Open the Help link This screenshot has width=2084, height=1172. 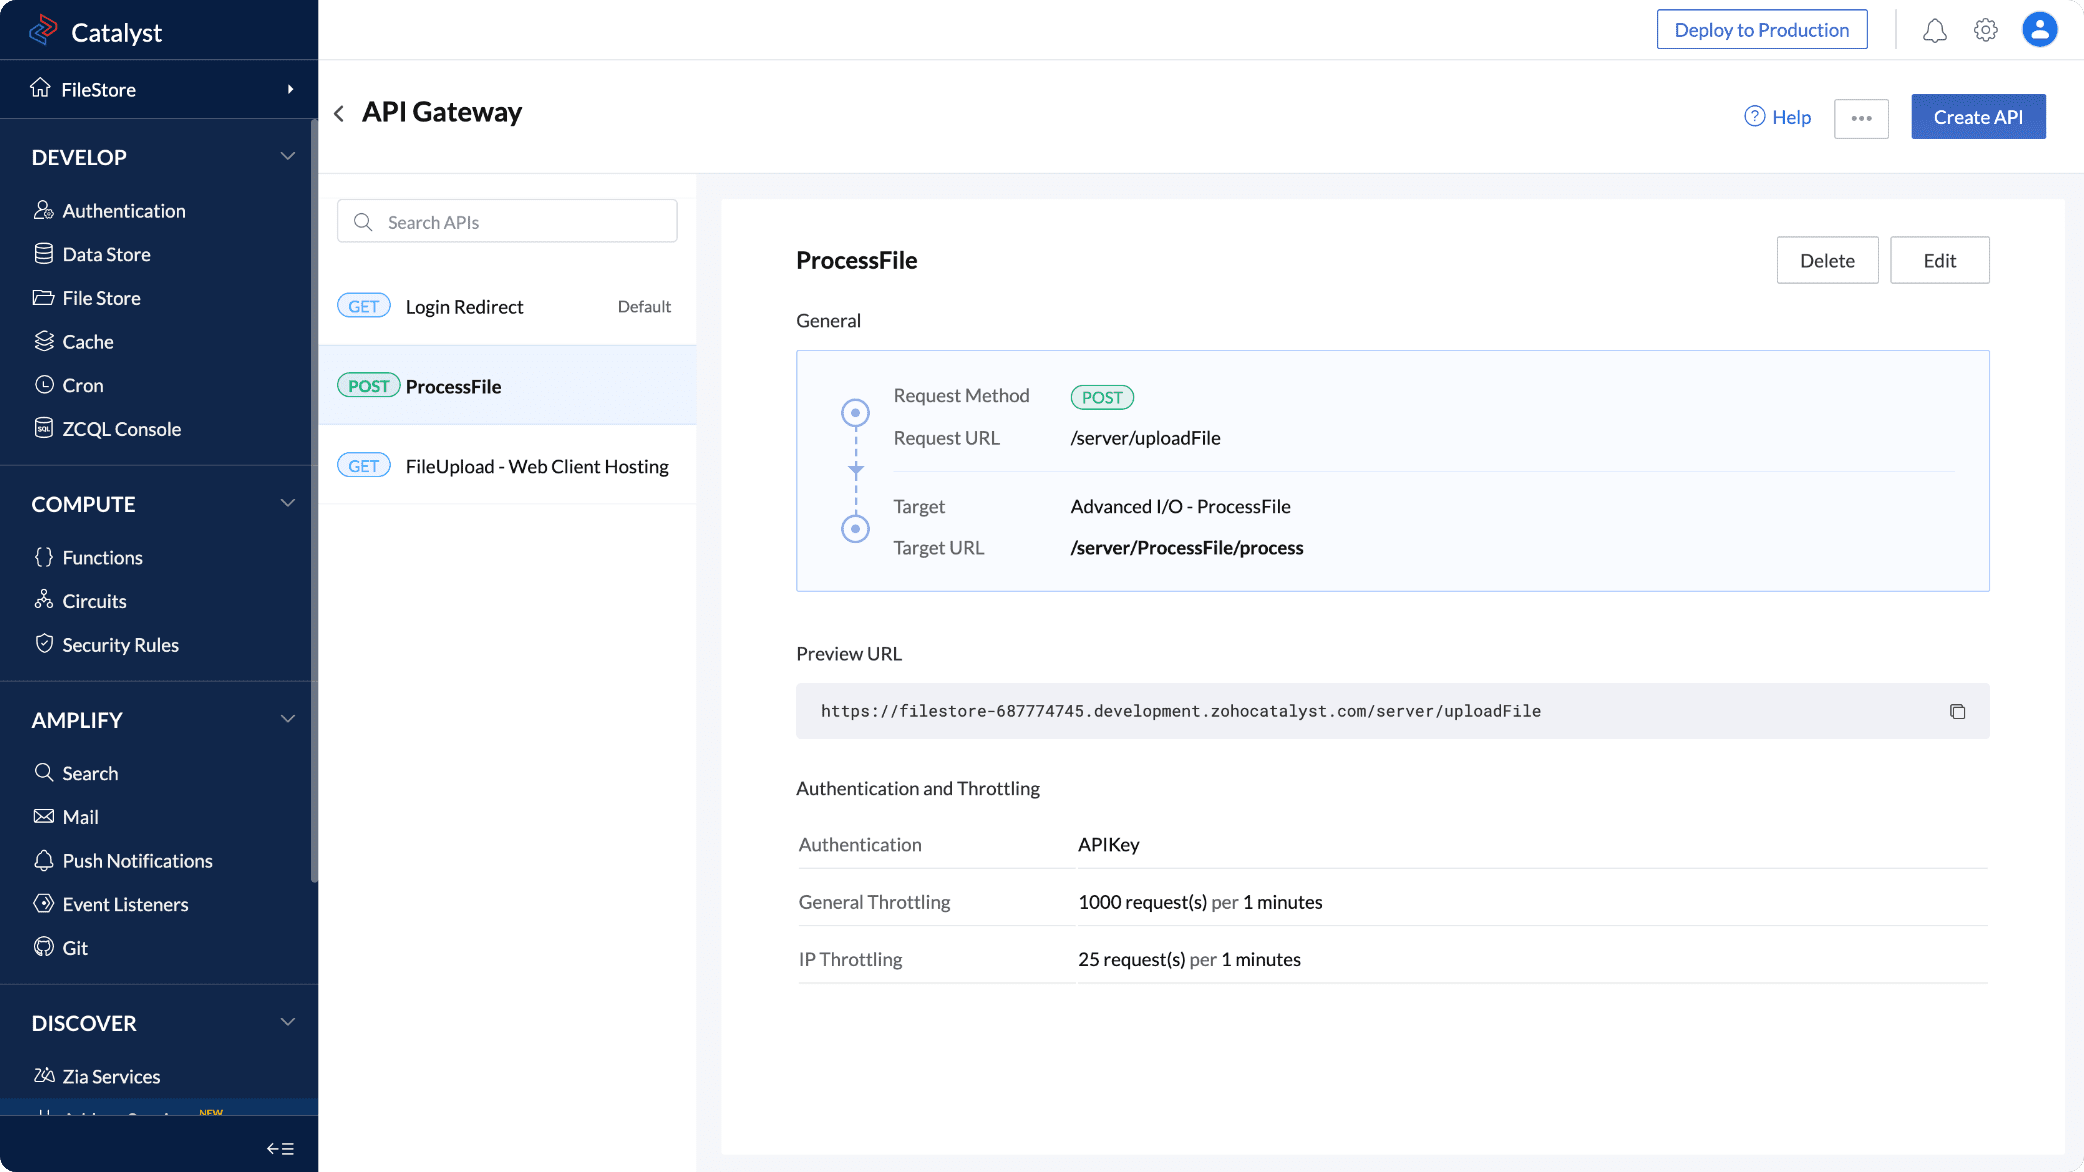coord(1778,117)
